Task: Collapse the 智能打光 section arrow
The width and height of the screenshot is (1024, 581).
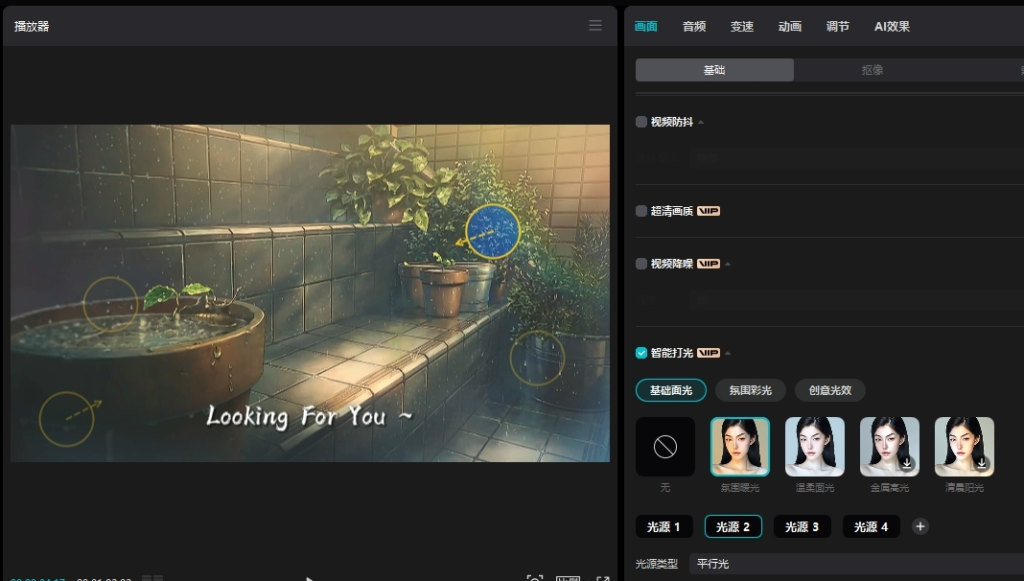Action: 729,353
